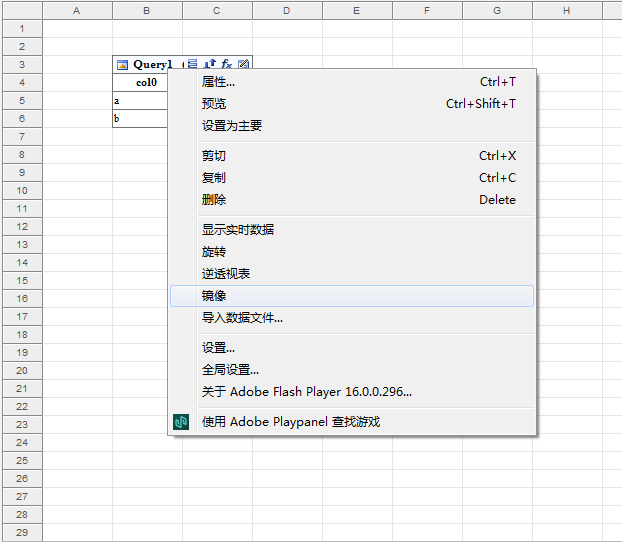Select row header 29

point(22,532)
